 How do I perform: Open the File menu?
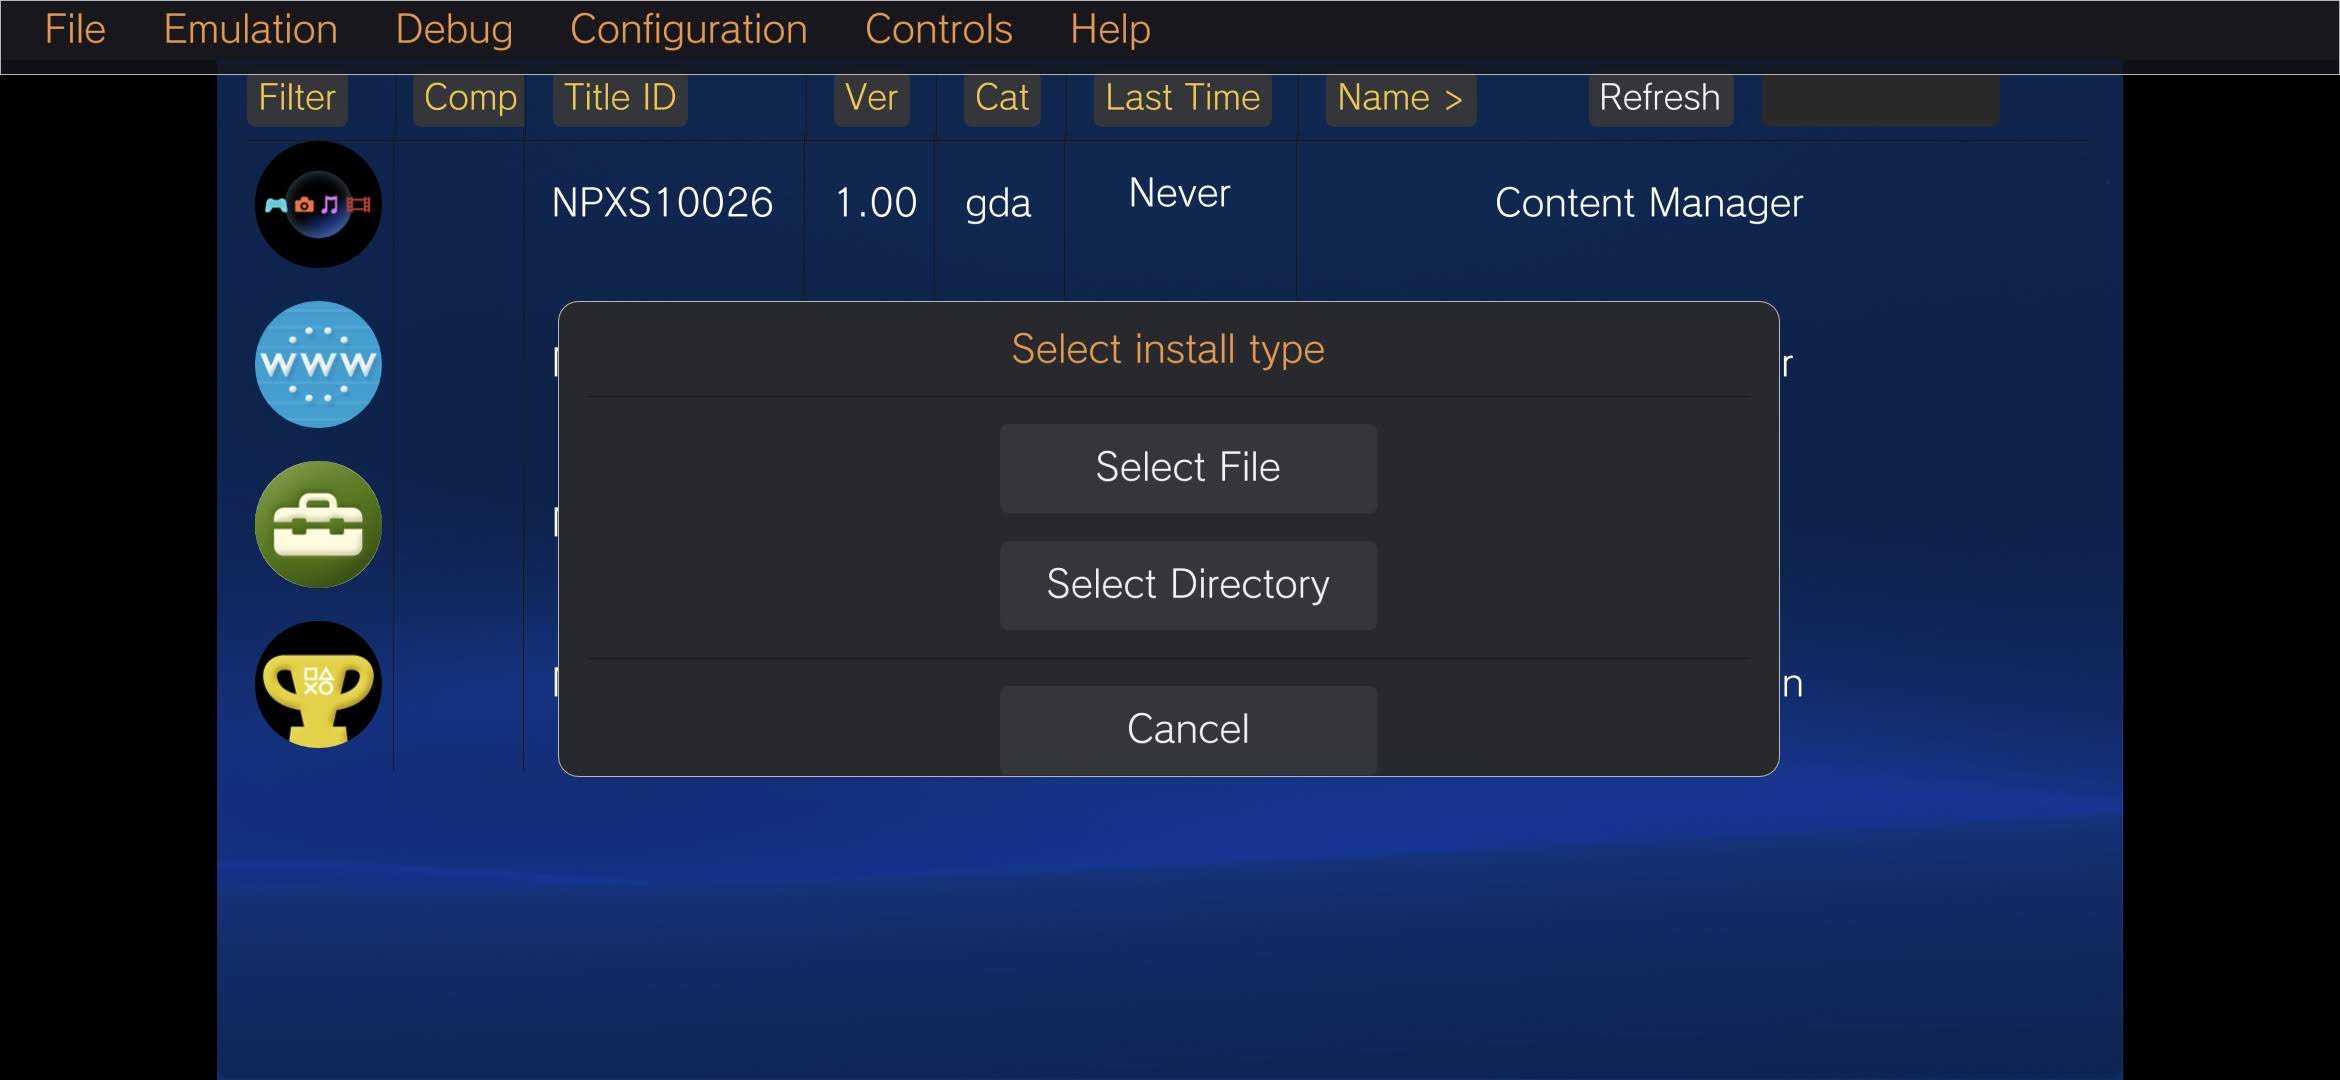pos(75,30)
